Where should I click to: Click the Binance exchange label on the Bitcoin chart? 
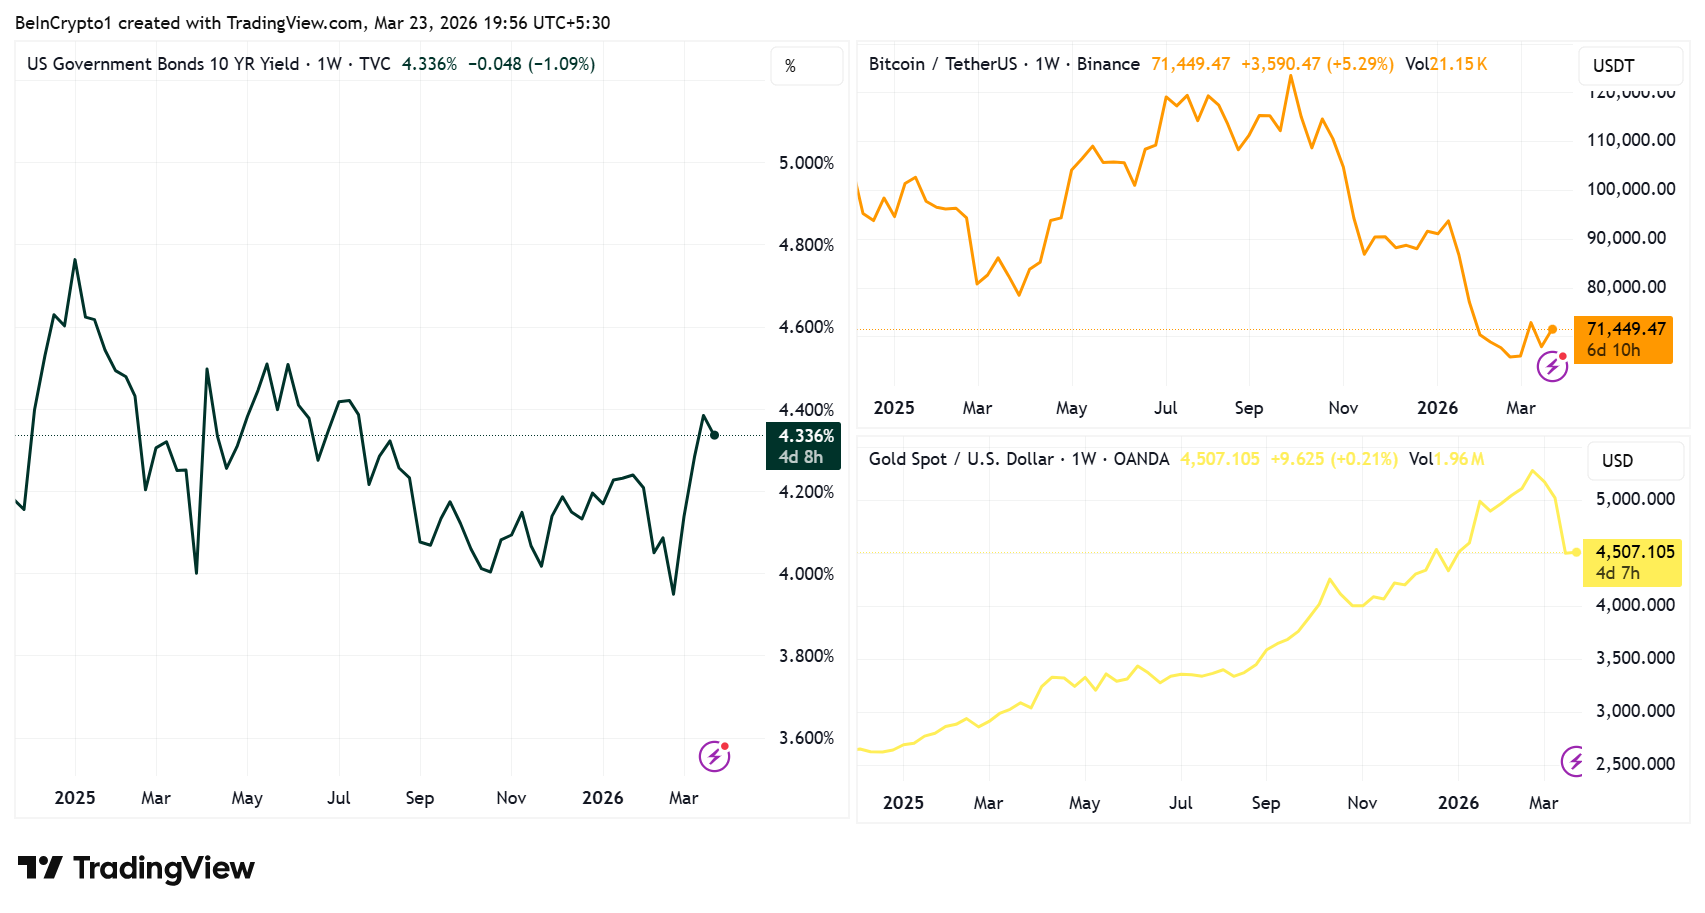pos(1106,63)
